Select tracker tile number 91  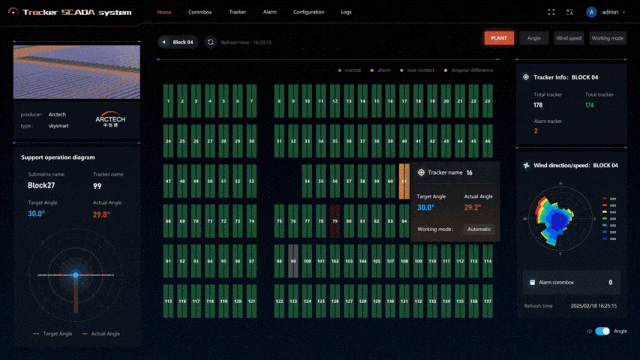tap(168, 261)
